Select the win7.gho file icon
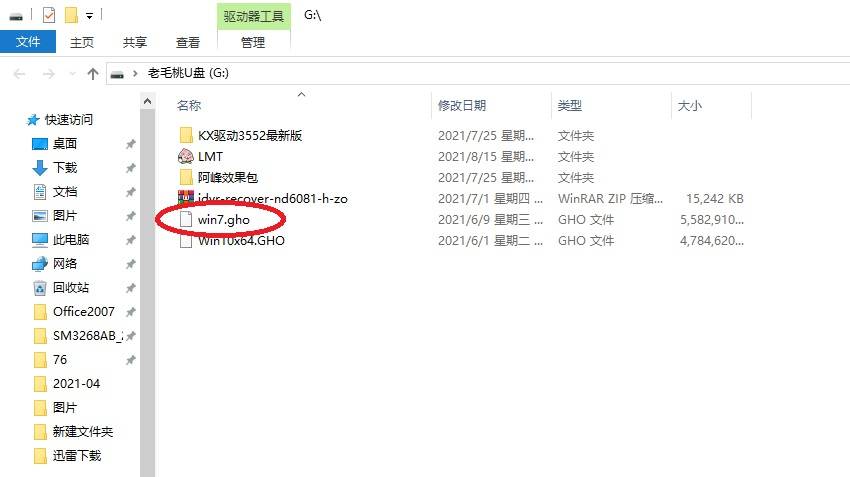 [186, 220]
